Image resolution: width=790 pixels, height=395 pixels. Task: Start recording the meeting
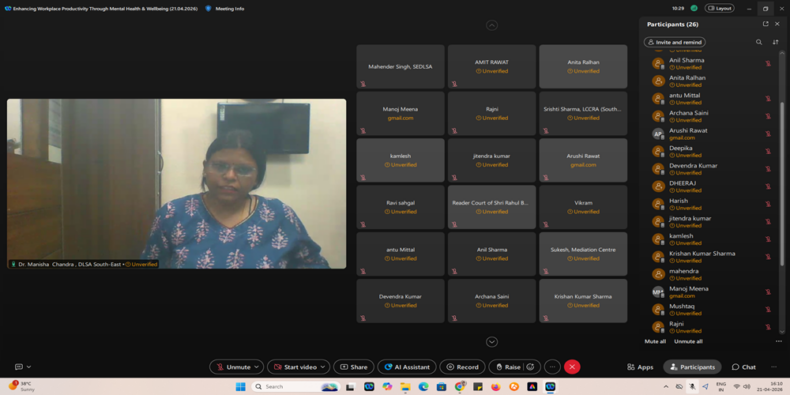pyautogui.click(x=462, y=367)
